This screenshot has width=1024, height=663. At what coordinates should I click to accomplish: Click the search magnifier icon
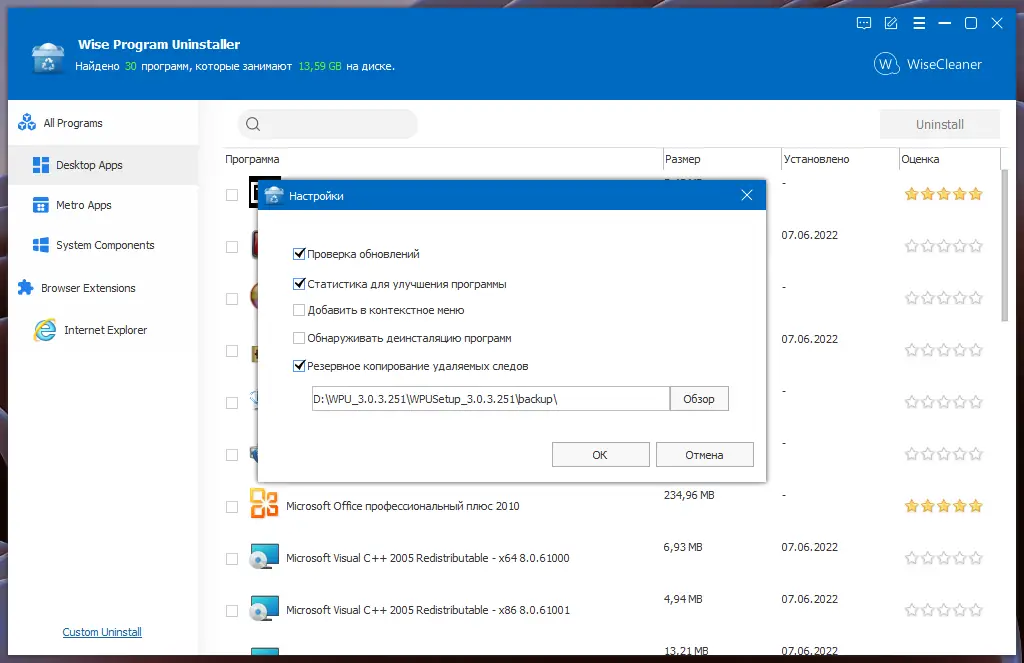pos(253,124)
